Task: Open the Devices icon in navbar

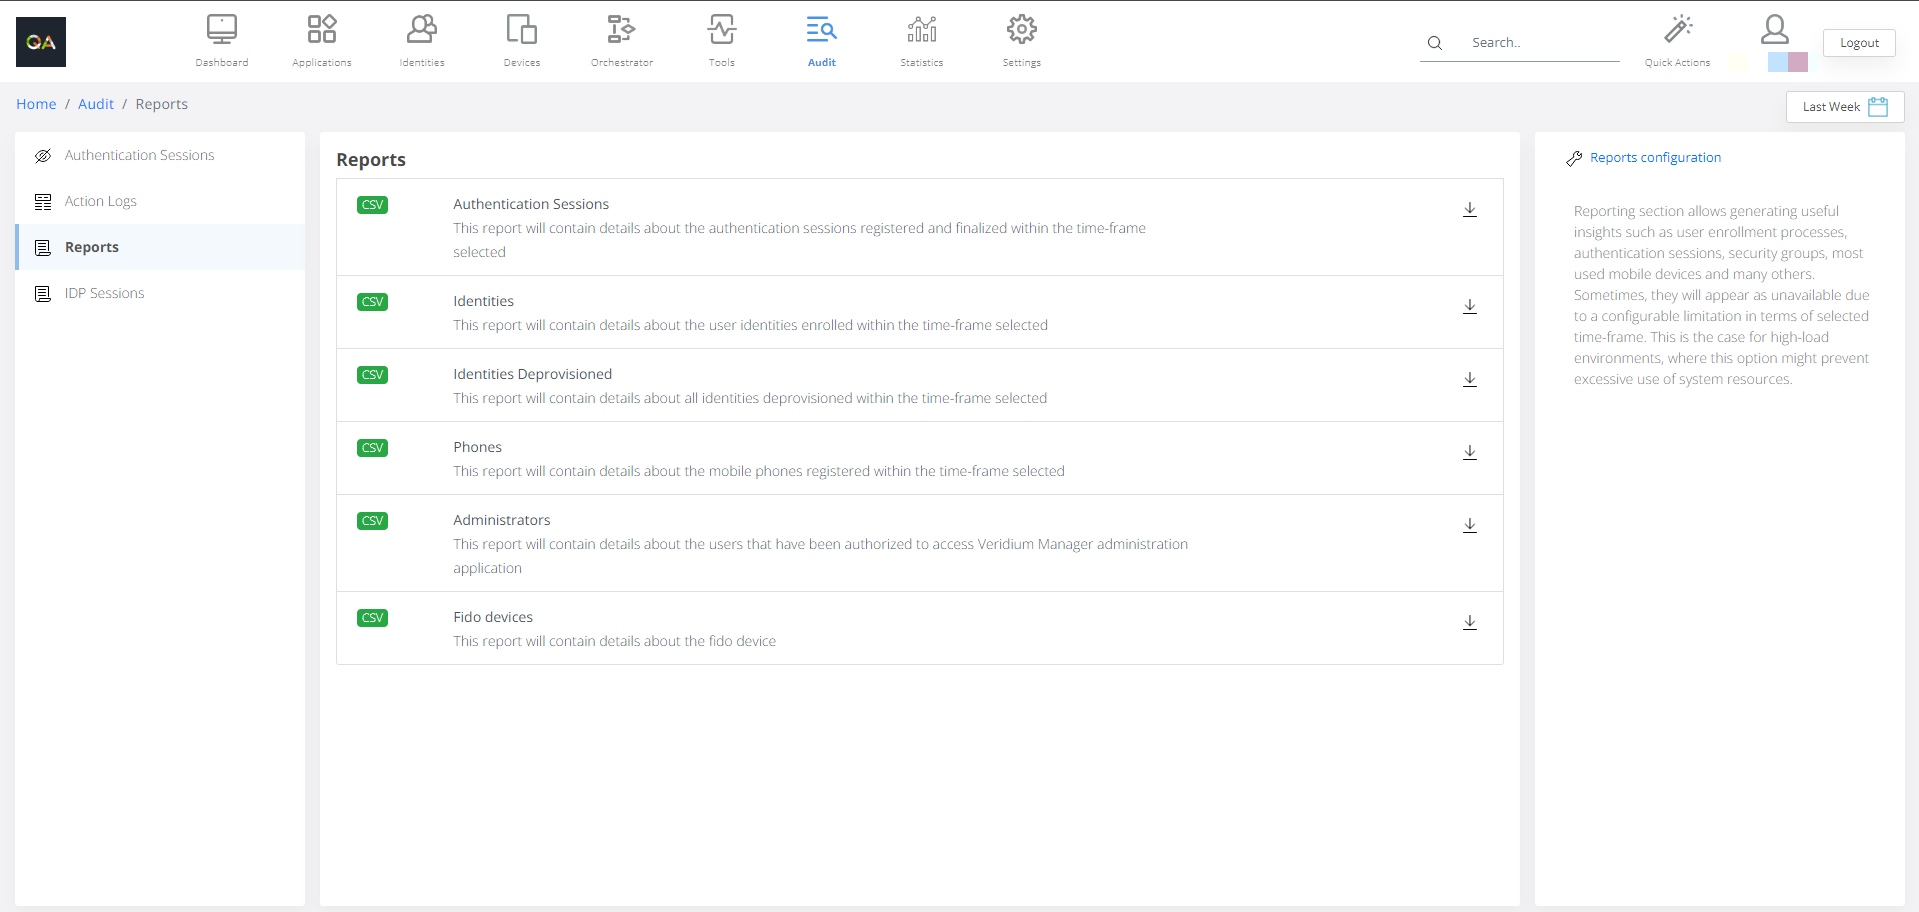Action: tap(522, 30)
